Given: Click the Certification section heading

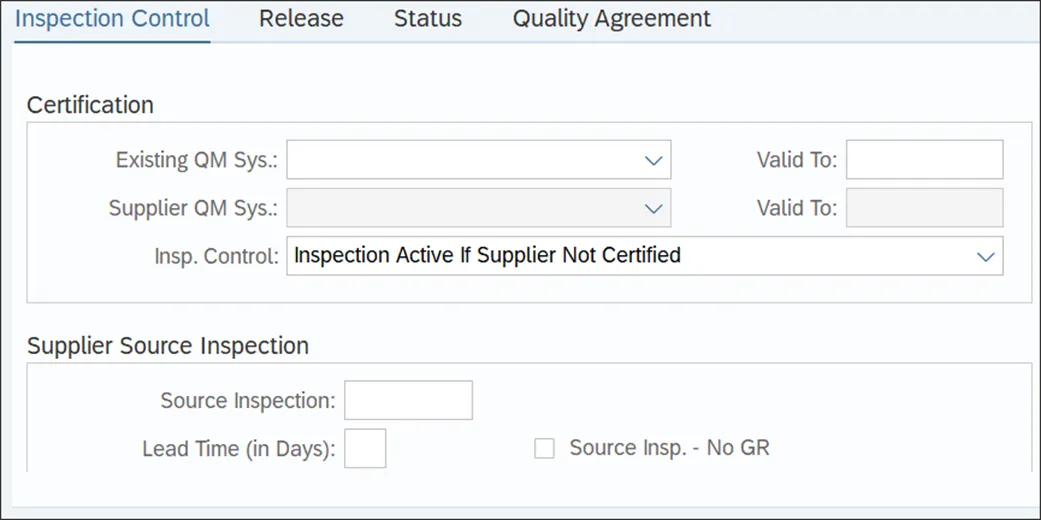Looking at the screenshot, I should pyautogui.click(x=90, y=105).
